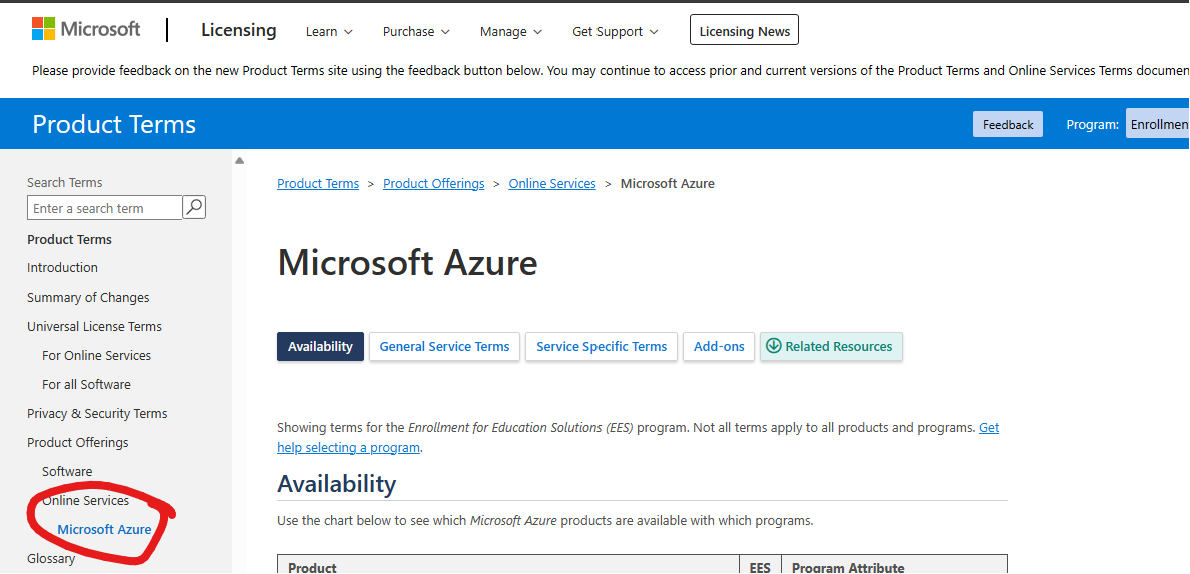Click the Microsoft Azure page heading
Image resolution: width=1190 pixels, height=574 pixels.
click(408, 263)
